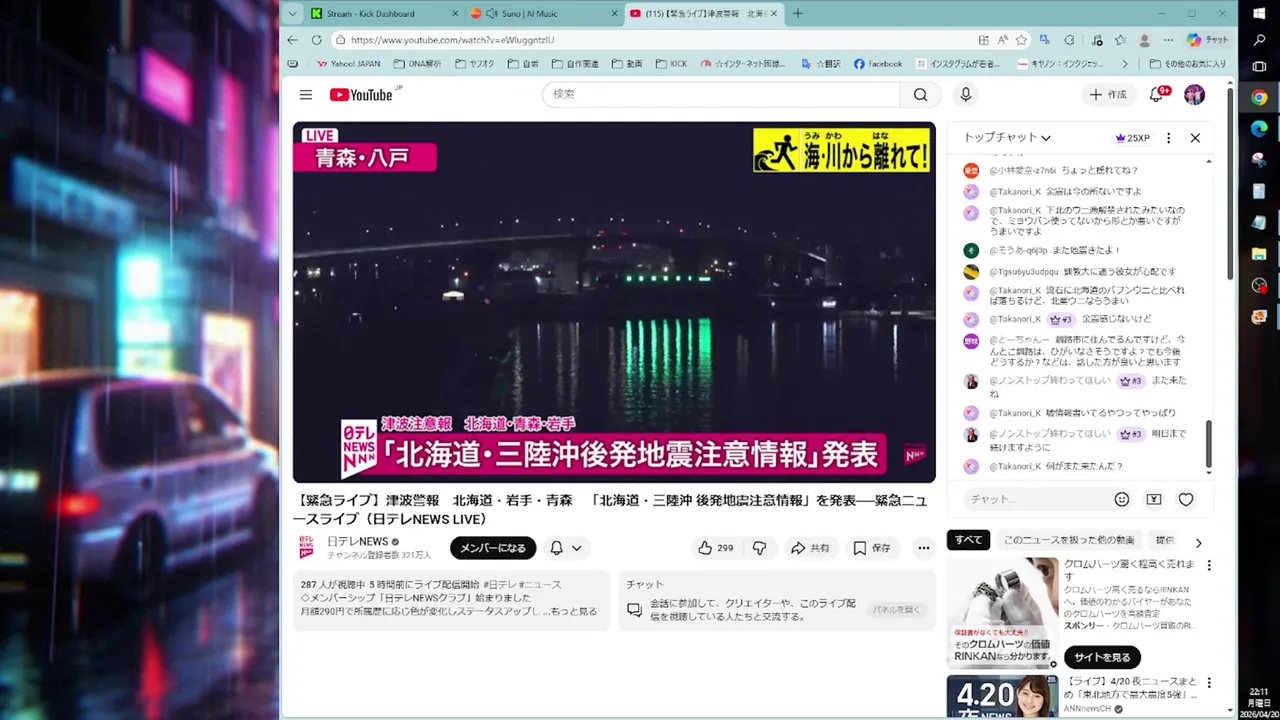
Task: Open the KICK bookmarks folder
Action: coord(671,64)
